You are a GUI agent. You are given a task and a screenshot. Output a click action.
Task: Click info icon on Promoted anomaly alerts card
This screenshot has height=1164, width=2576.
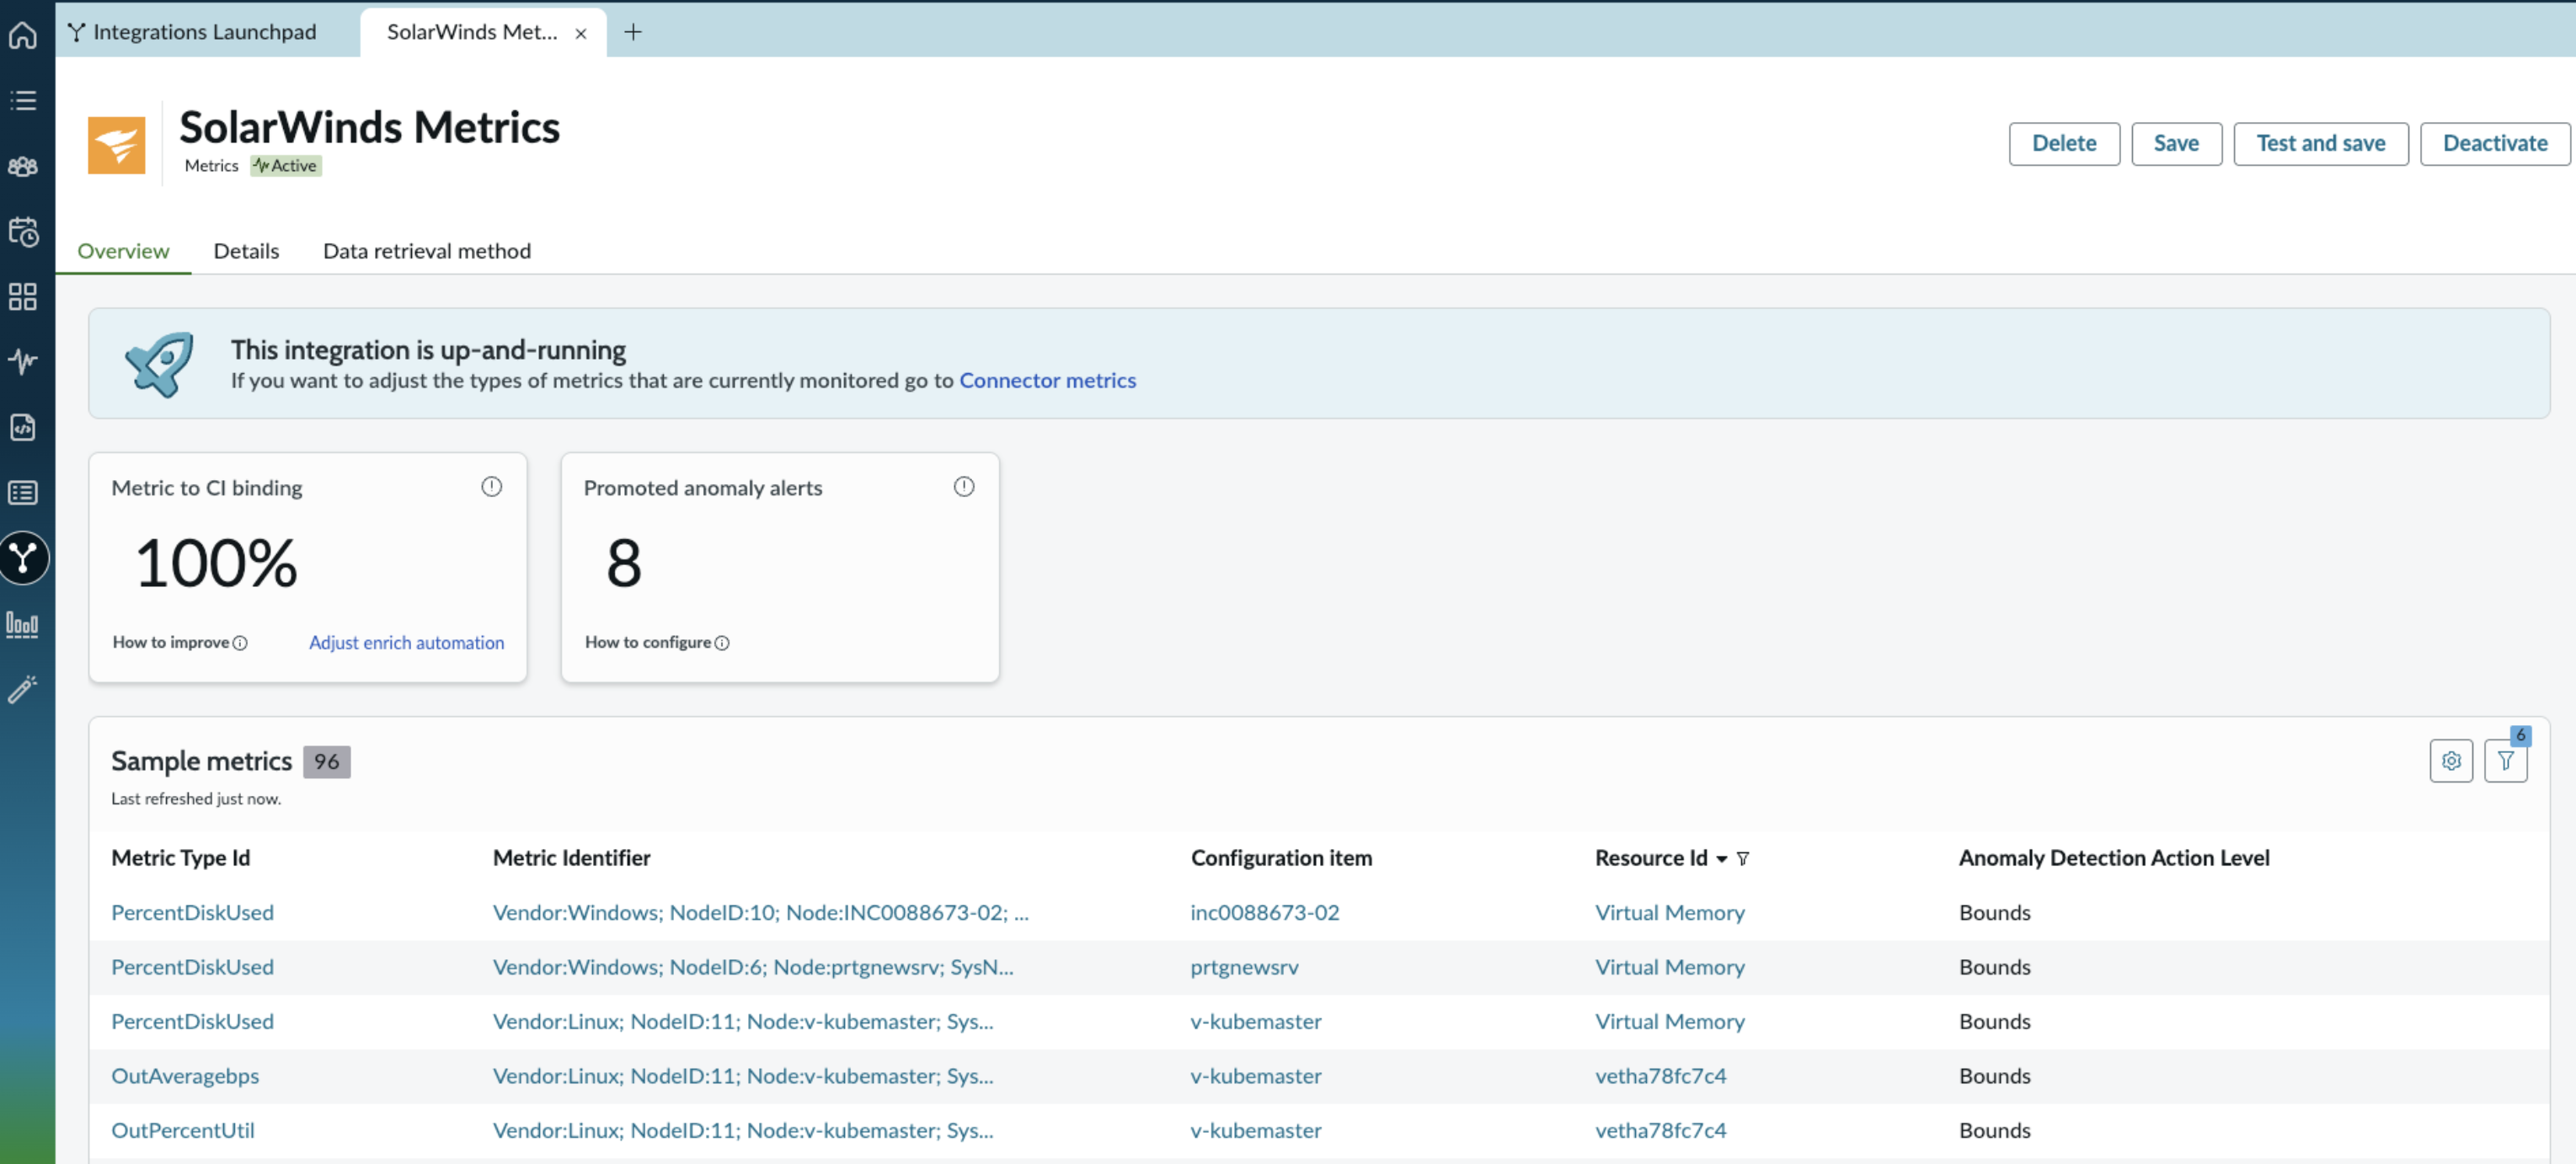click(x=964, y=486)
